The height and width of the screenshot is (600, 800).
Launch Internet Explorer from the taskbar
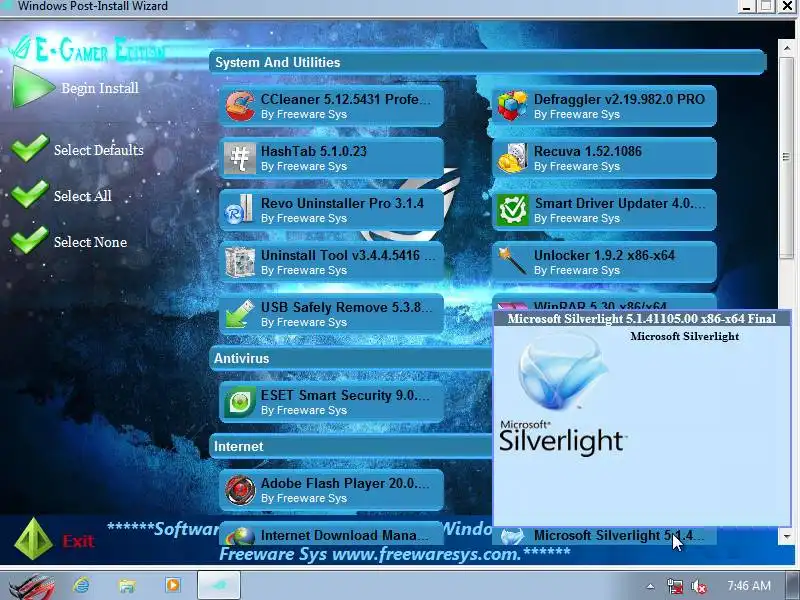81,585
